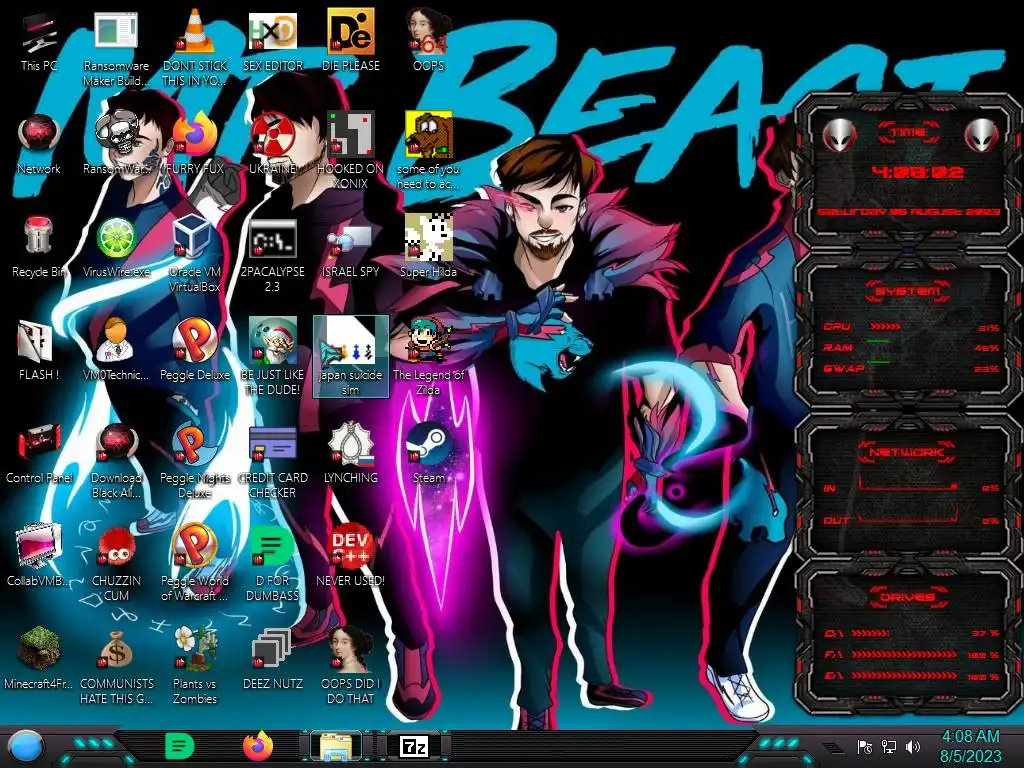Open the green document app on taskbar
This screenshot has width=1024, height=768.
coord(180,746)
